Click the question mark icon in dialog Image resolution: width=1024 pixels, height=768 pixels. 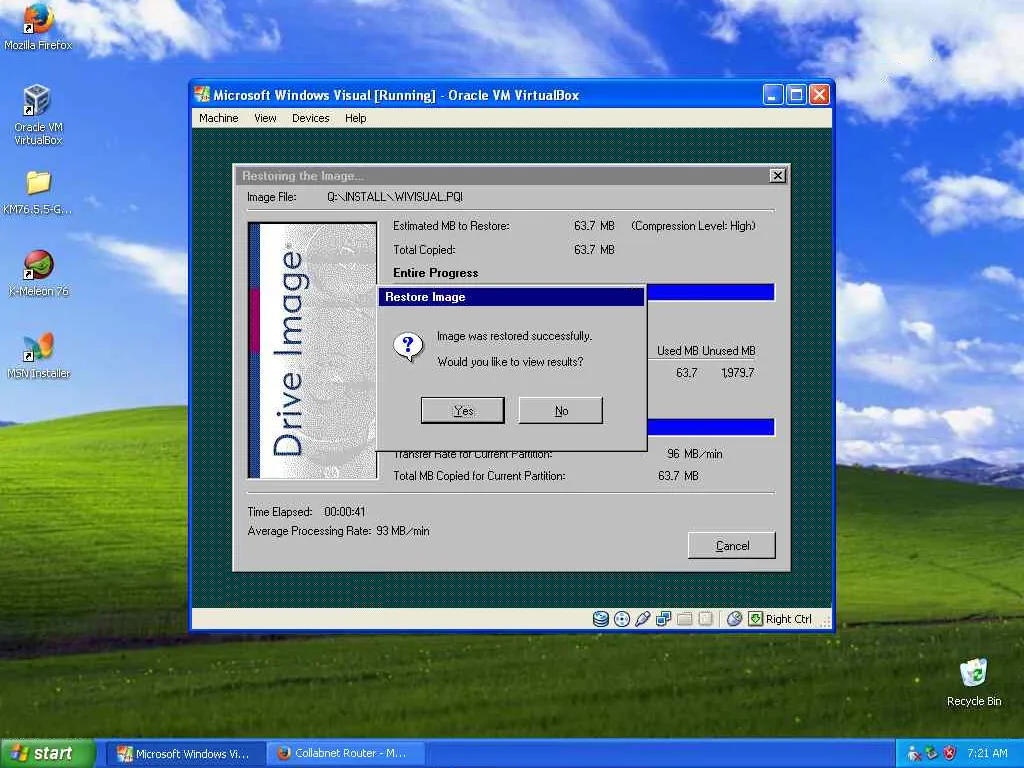tap(409, 346)
